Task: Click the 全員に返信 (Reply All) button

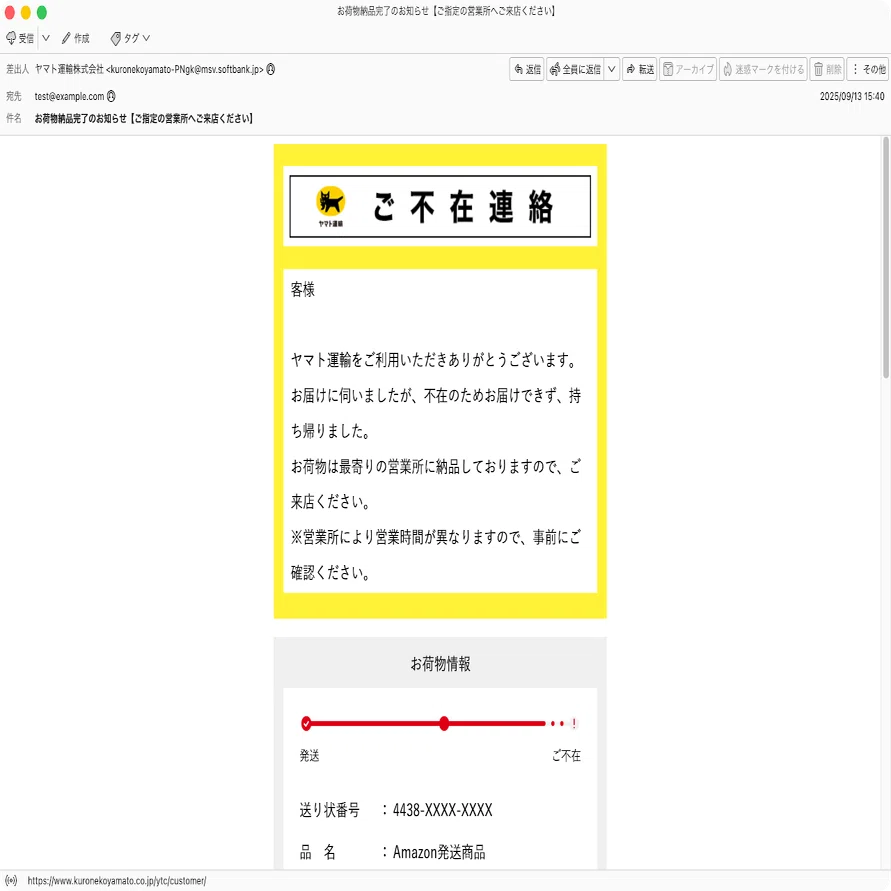Action: [x=575, y=69]
